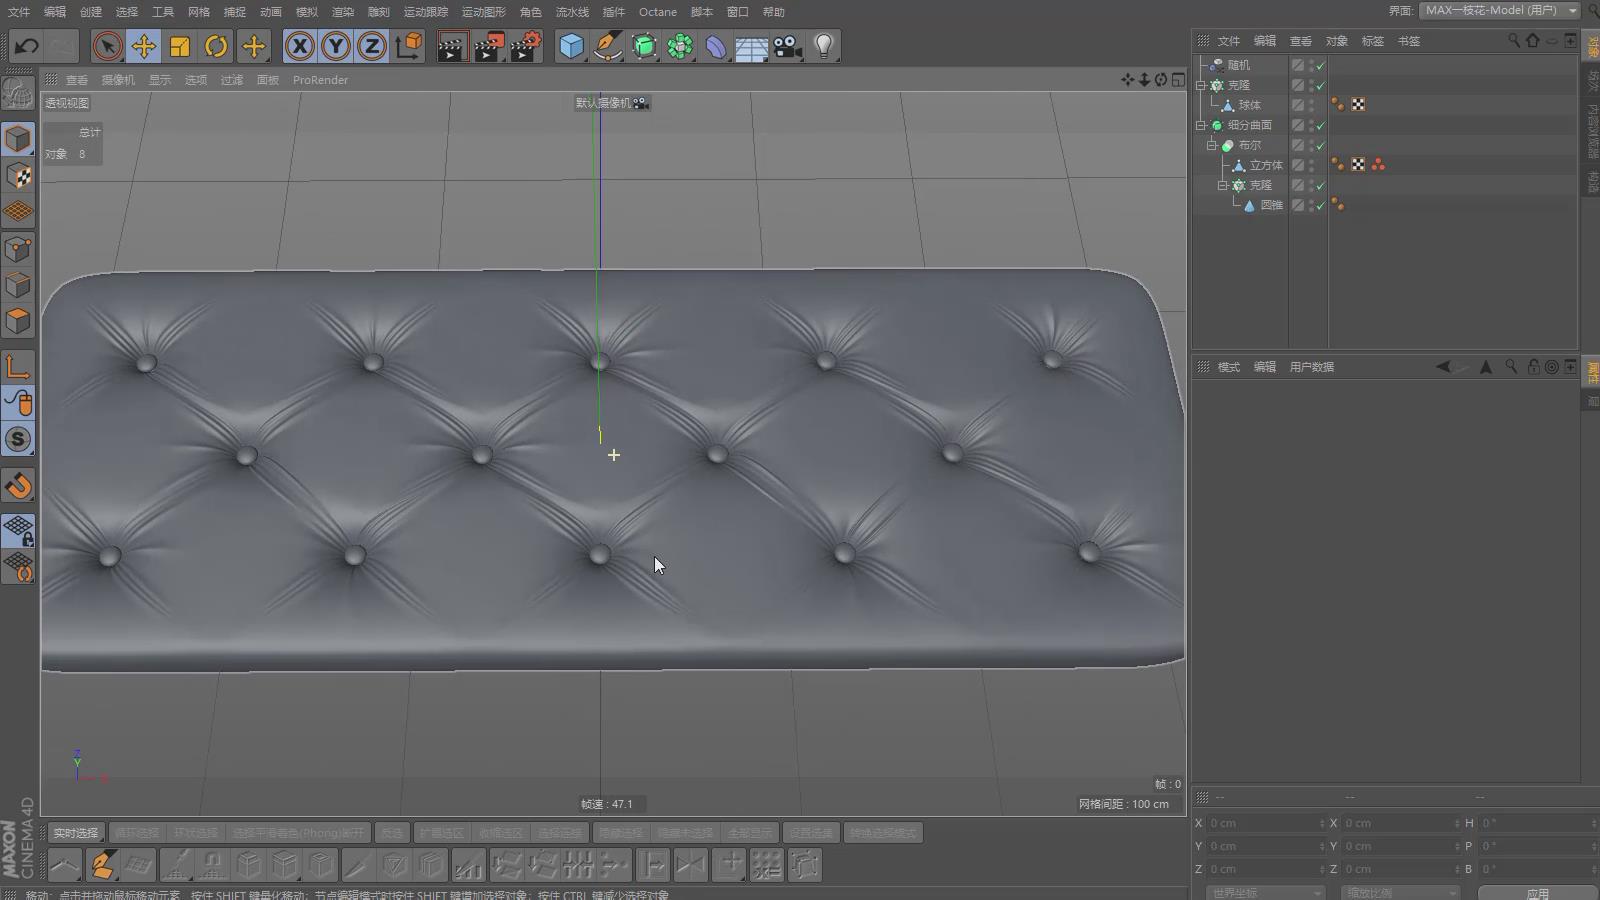Click the light bulb icon
The width and height of the screenshot is (1600, 900).
click(x=824, y=46)
